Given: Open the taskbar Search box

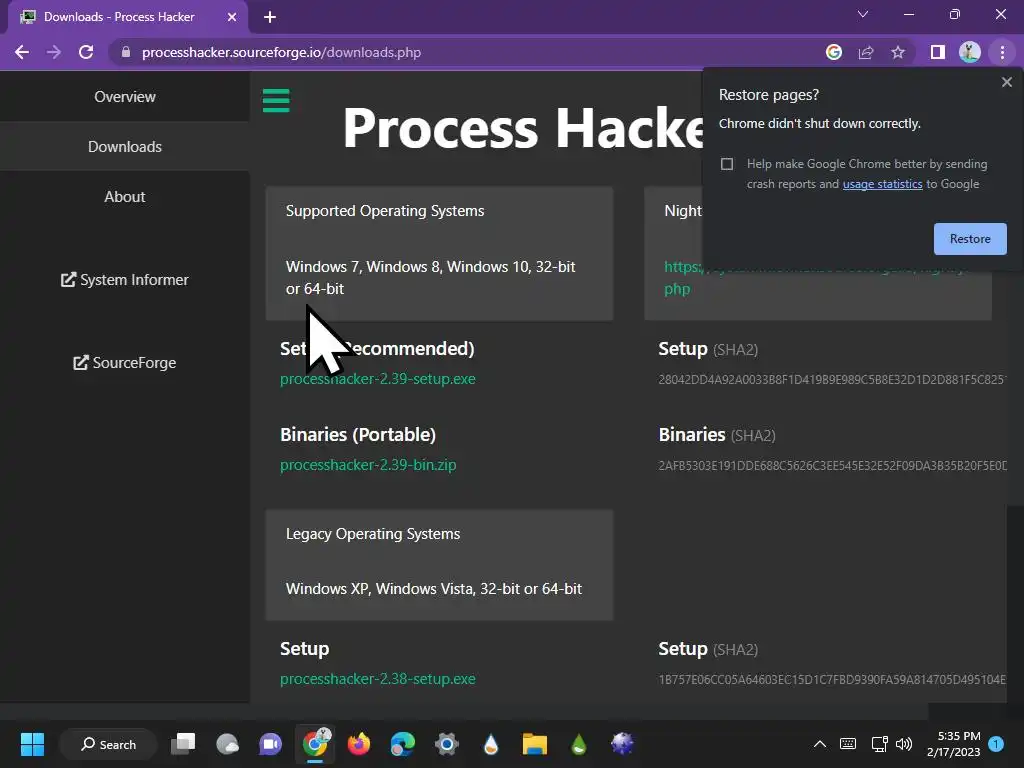Looking at the screenshot, I should (x=108, y=744).
